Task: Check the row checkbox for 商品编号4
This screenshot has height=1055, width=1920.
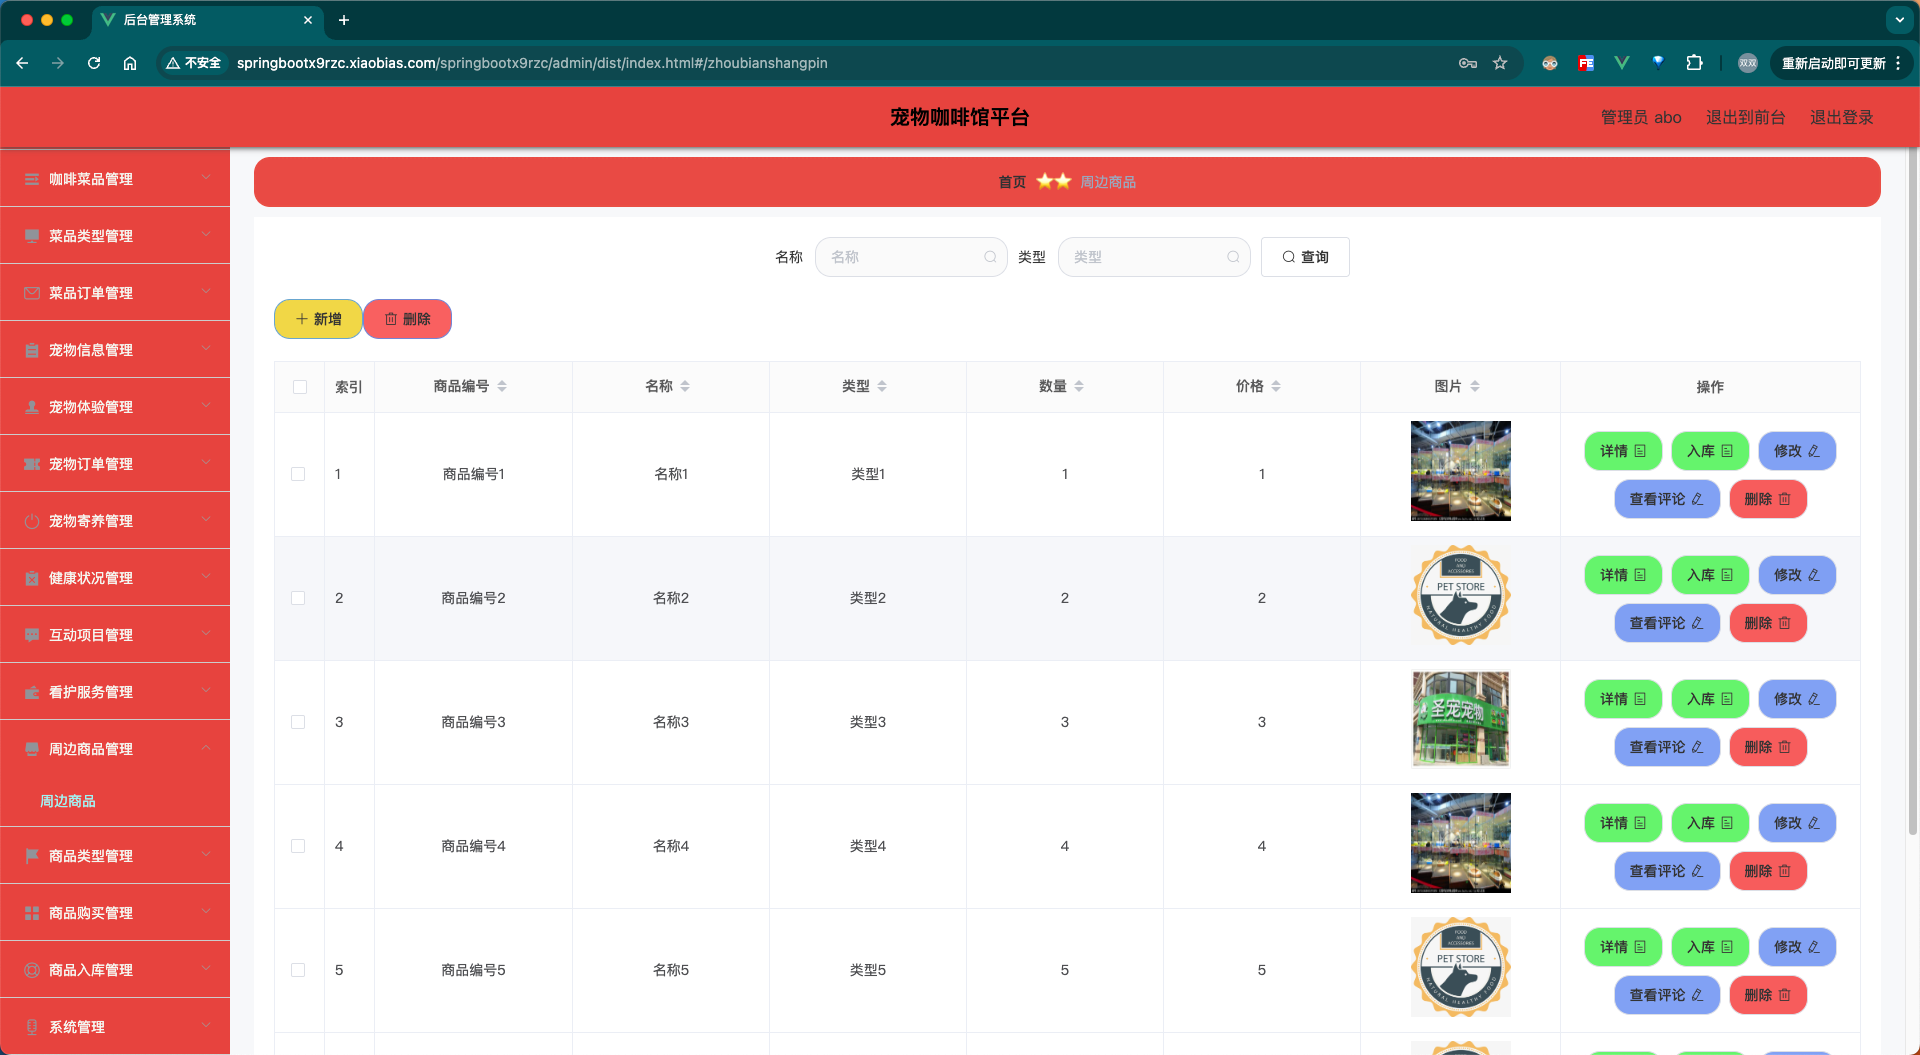Action: point(298,846)
